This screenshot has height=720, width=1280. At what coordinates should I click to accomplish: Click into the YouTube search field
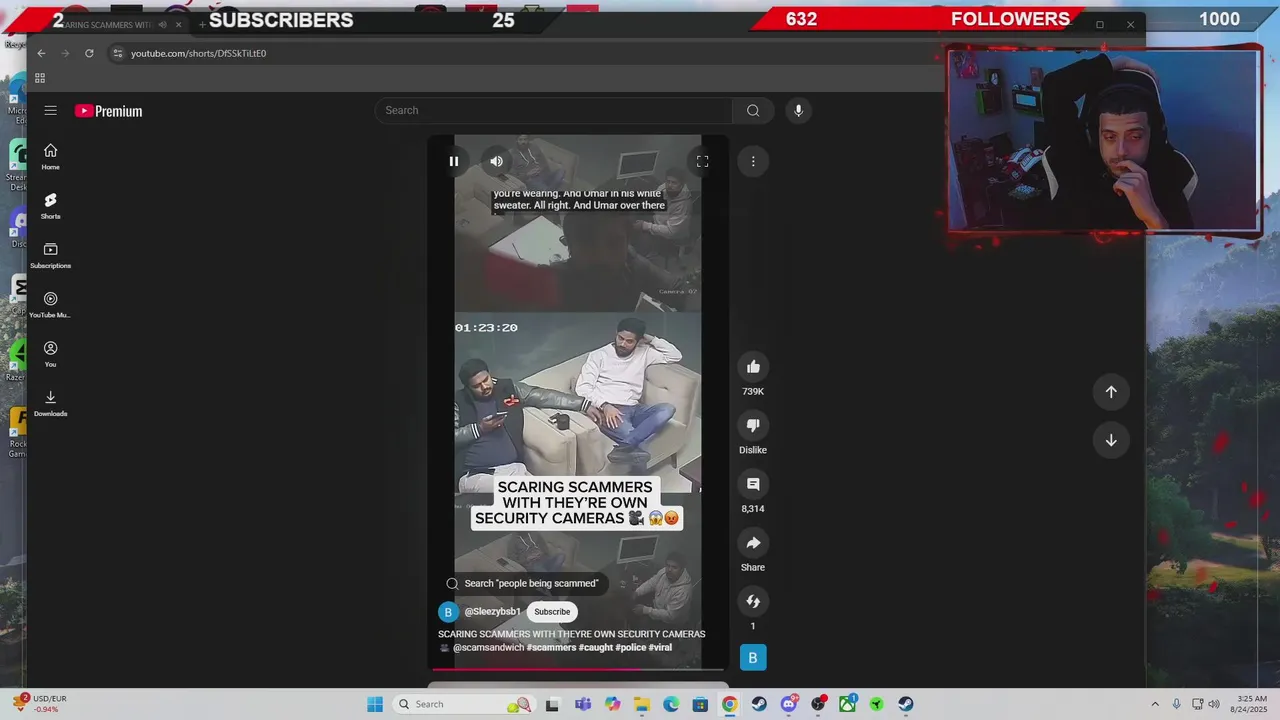click(x=553, y=110)
